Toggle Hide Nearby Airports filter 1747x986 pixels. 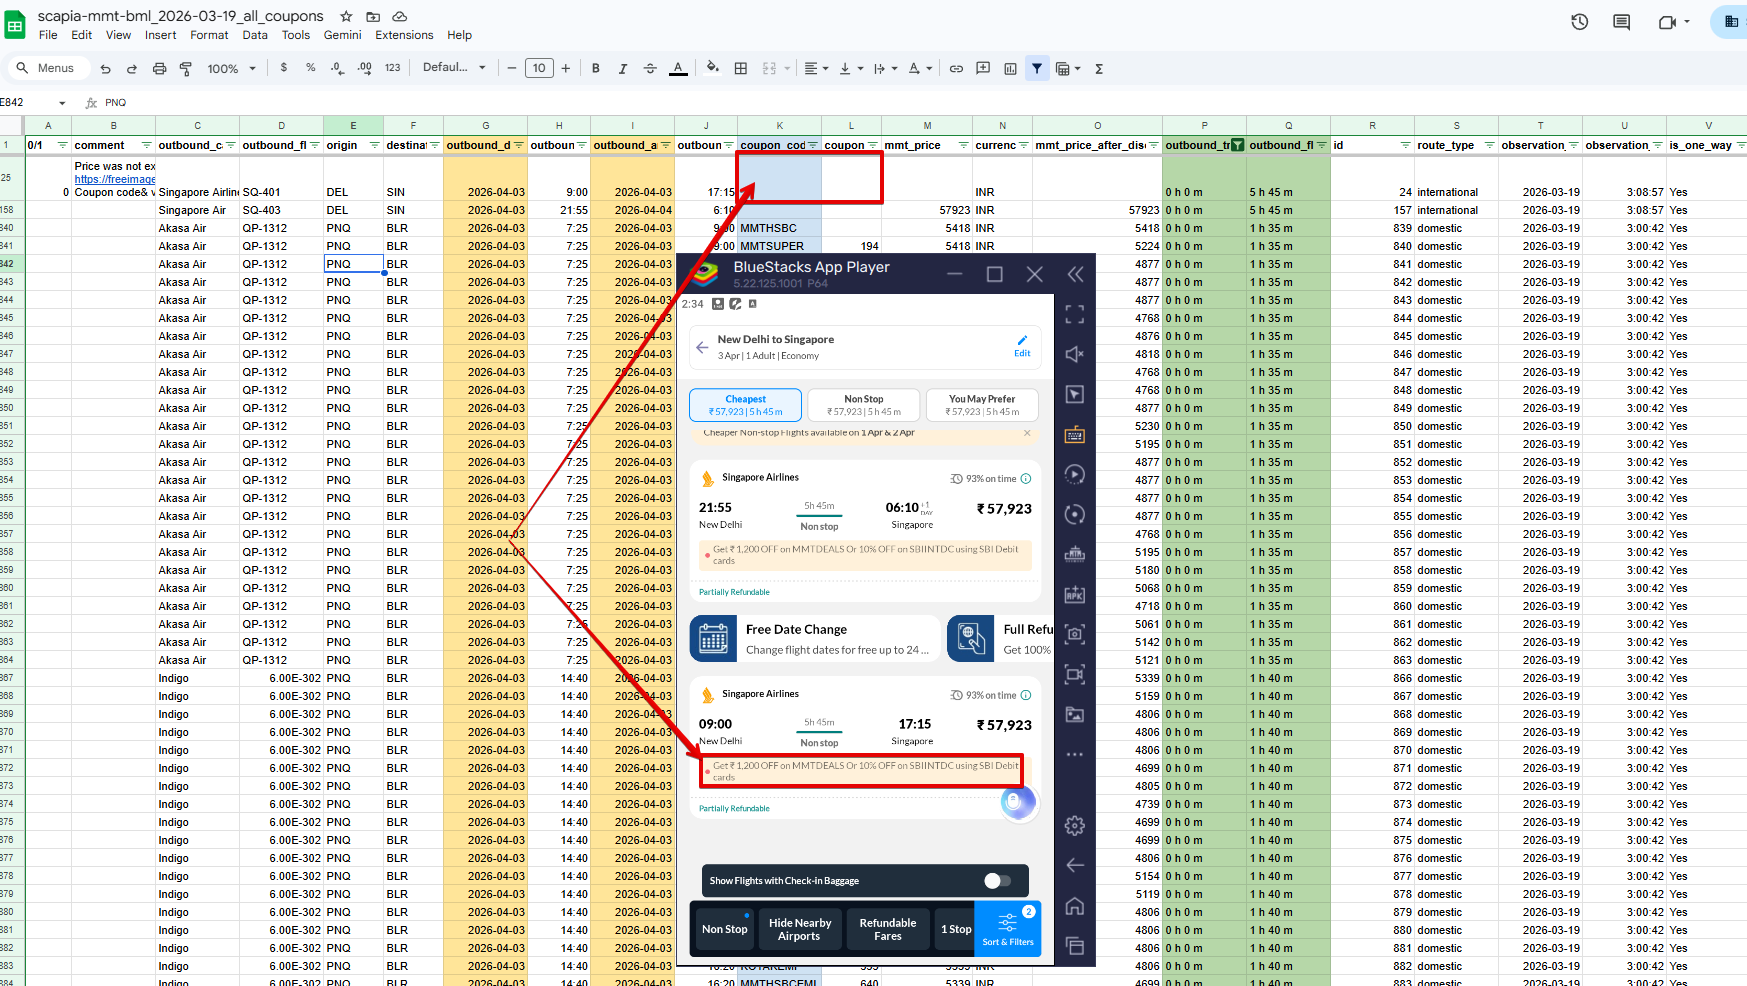(x=799, y=929)
